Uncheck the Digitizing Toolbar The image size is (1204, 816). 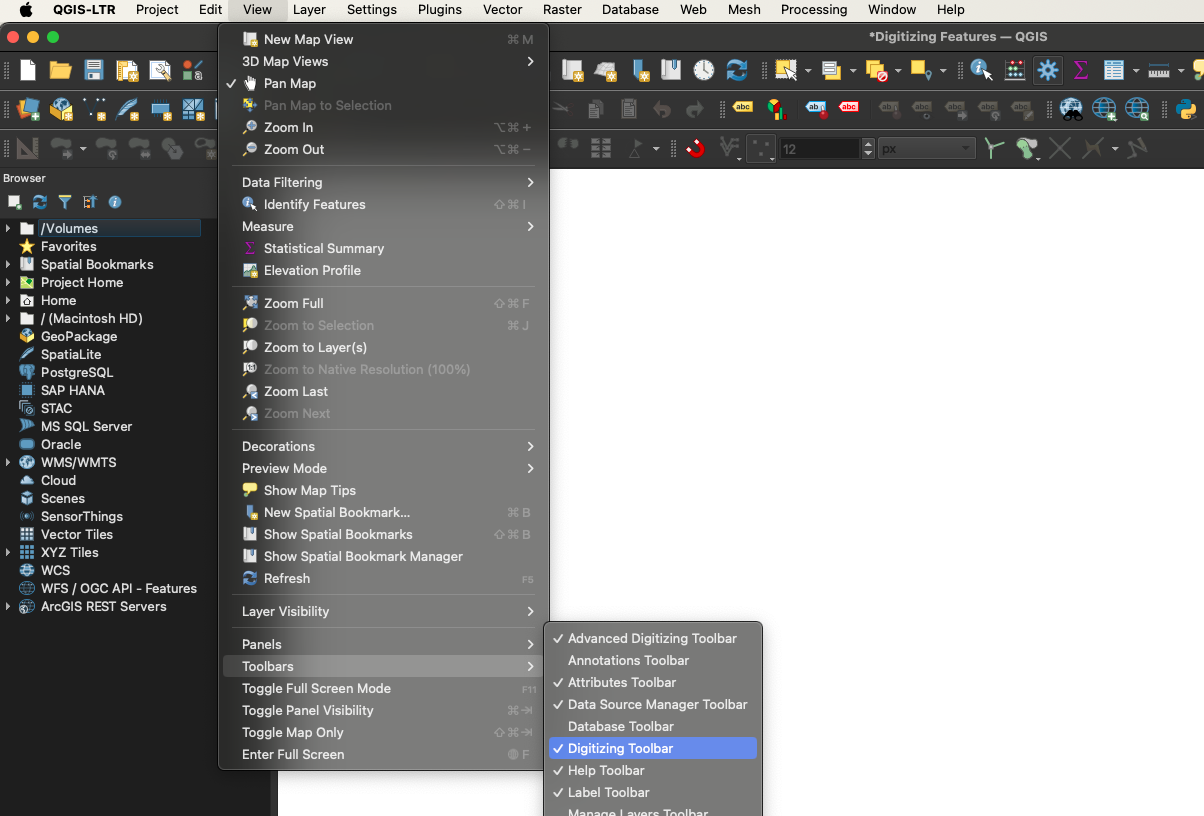653,748
